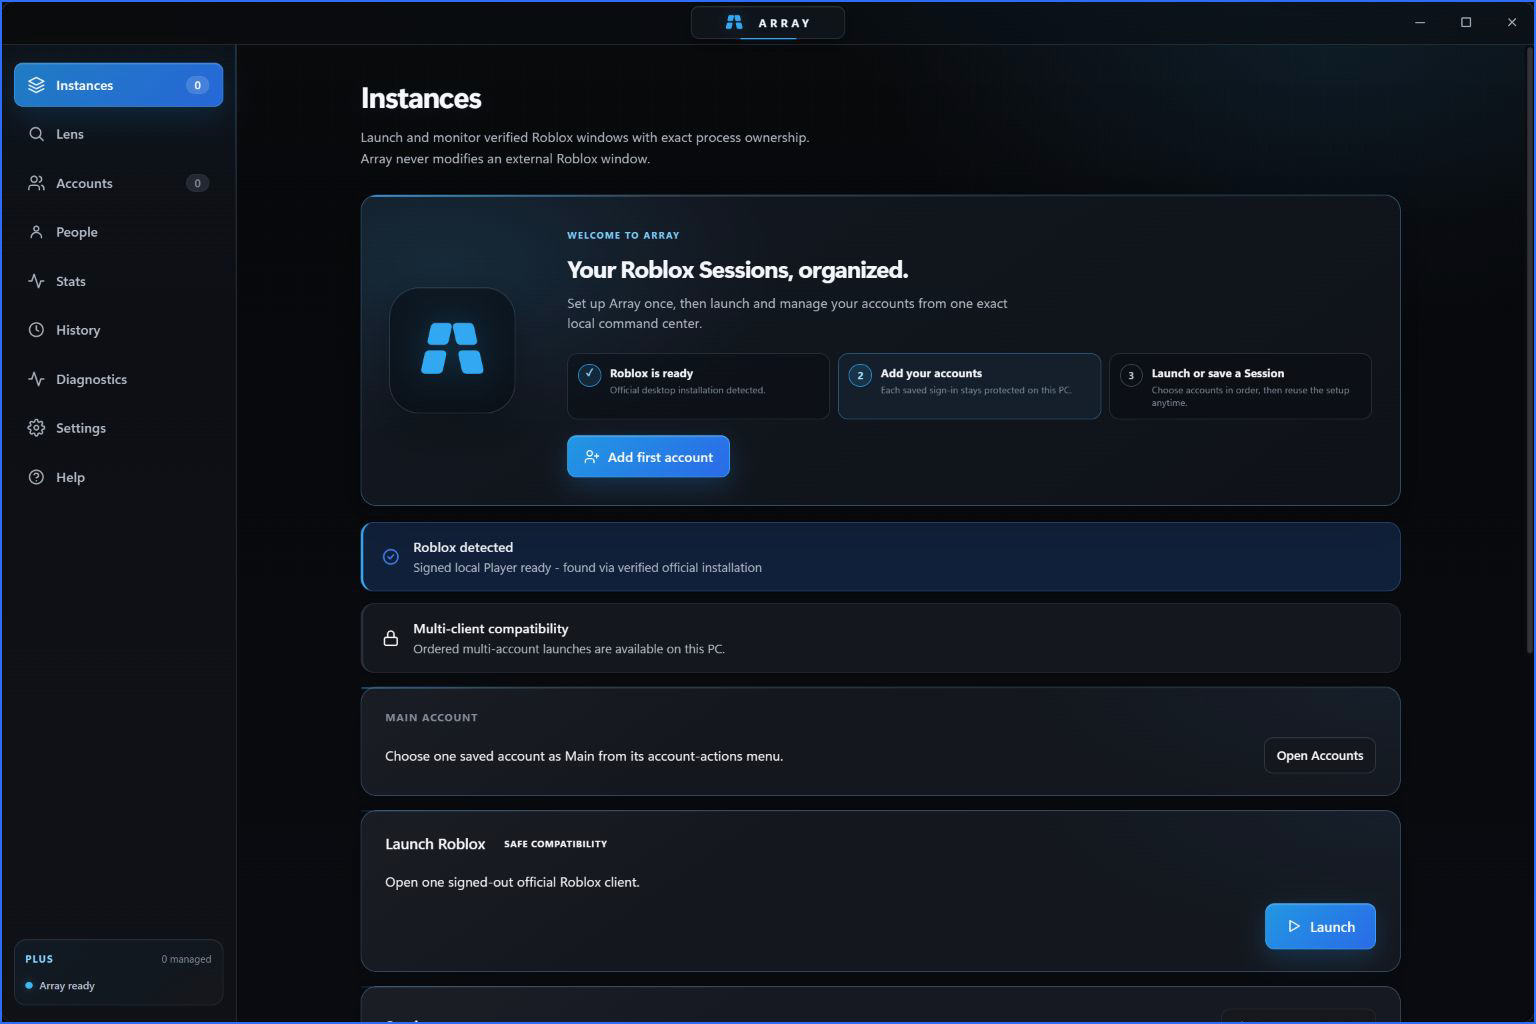Open the History page
Image resolution: width=1536 pixels, height=1024 pixels.
118,330
